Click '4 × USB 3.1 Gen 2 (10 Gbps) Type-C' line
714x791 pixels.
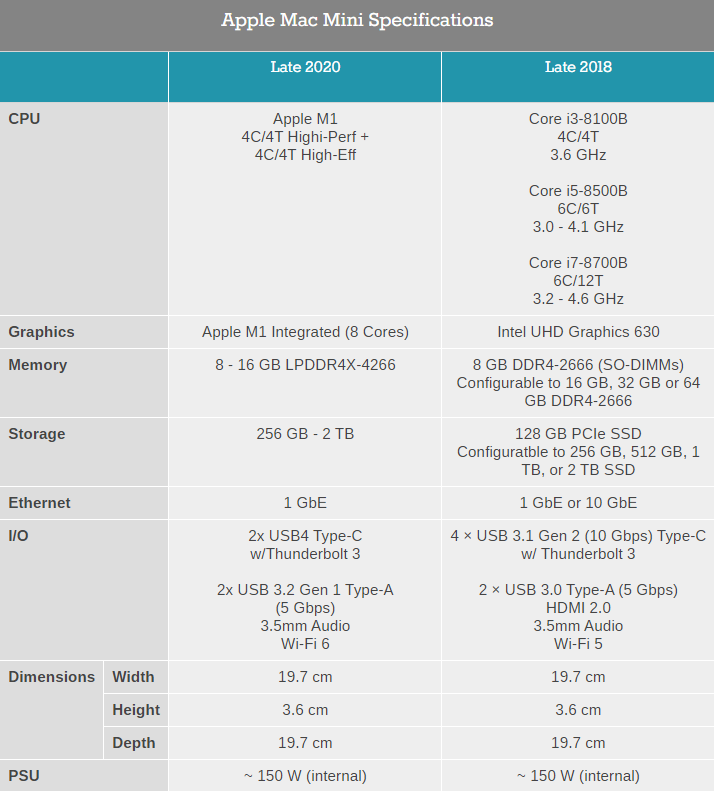point(578,536)
